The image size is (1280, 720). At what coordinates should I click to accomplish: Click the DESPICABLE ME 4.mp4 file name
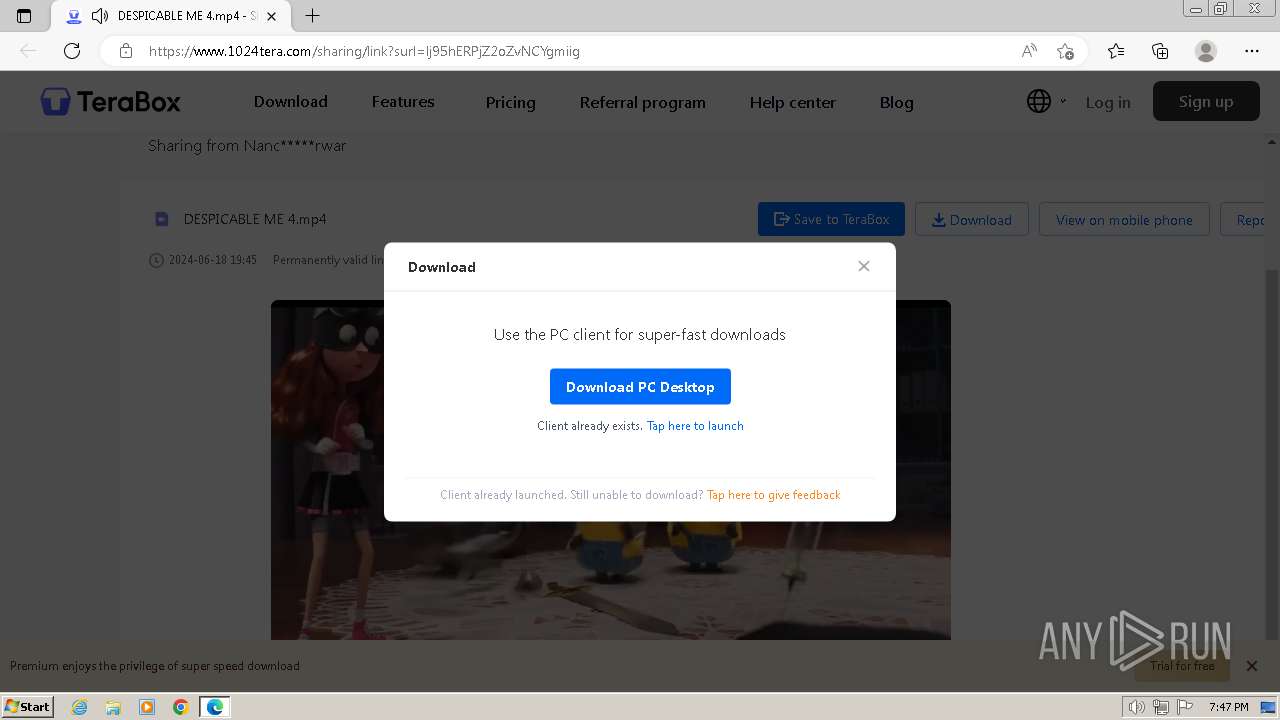(x=255, y=219)
